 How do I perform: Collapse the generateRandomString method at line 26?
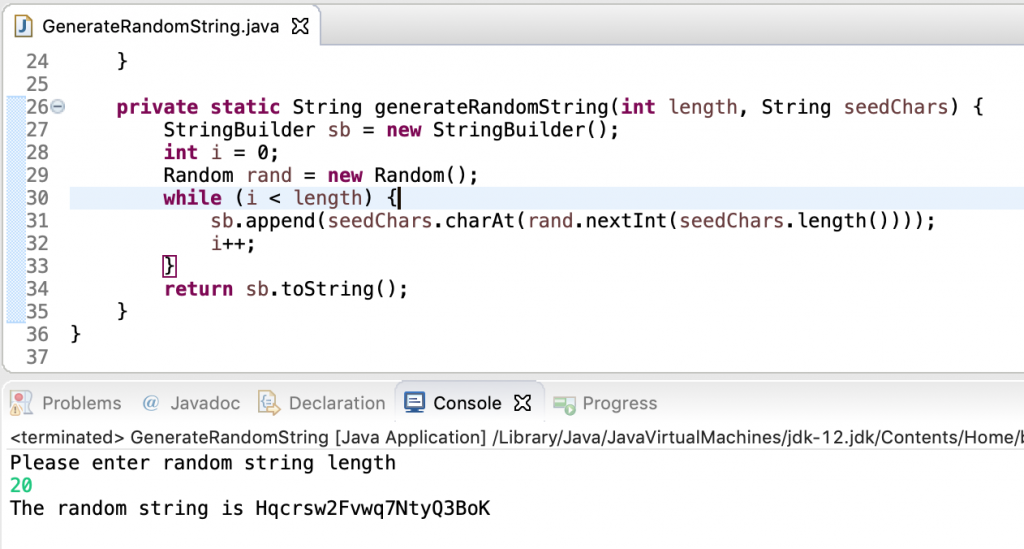click(57, 107)
